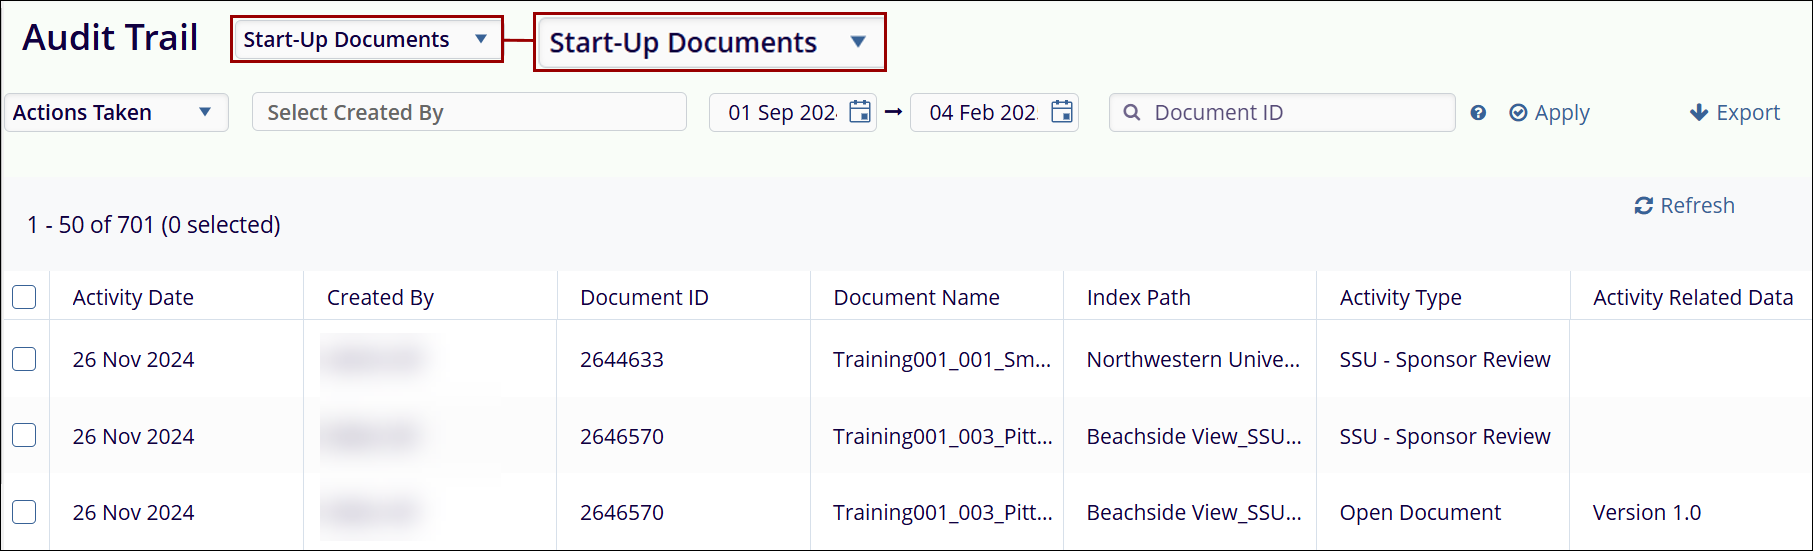Open the end date calendar picker icon
Image resolution: width=1813 pixels, height=551 pixels.
[x=1061, y=112]
